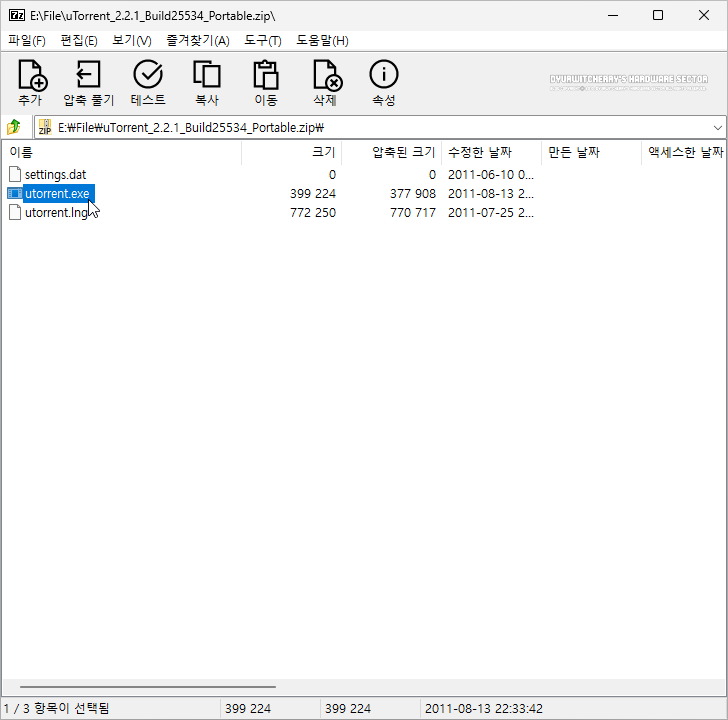The width and height of the screenshot is (728, 720).
Task: Click packed size value 770 717
Action: point(413,213)
